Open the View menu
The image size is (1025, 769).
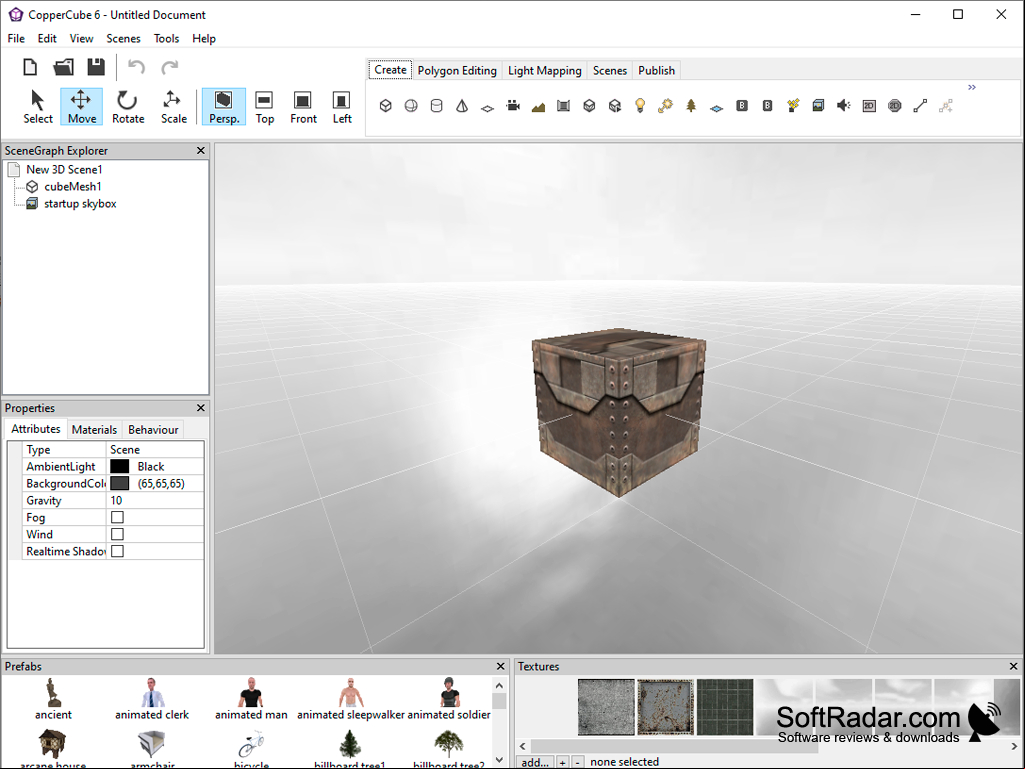click(82, 39)
